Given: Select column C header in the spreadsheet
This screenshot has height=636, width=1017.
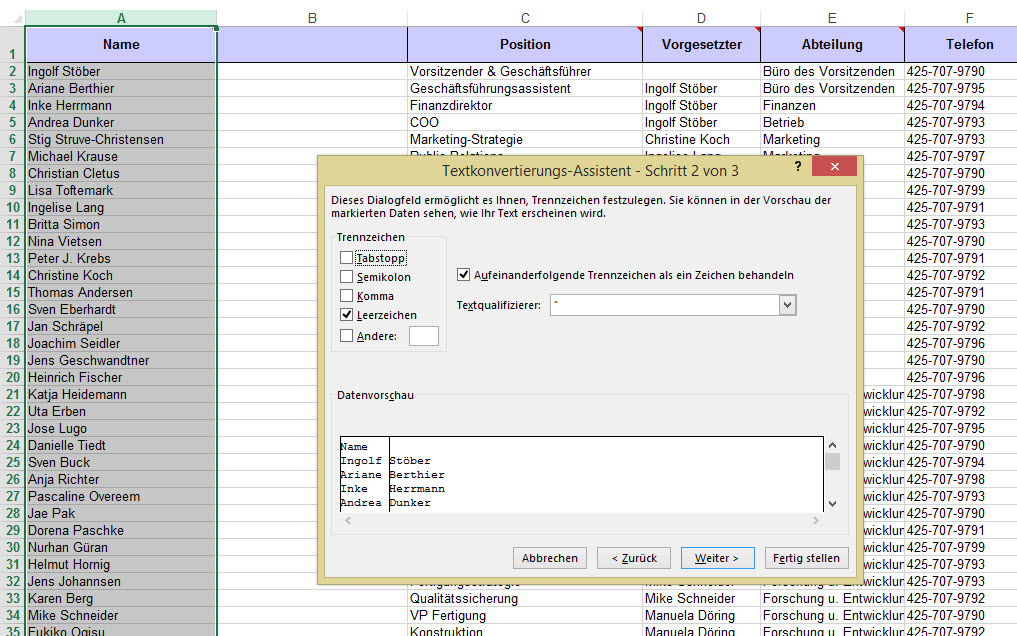Looking at the screenshot, I should 525,18.
